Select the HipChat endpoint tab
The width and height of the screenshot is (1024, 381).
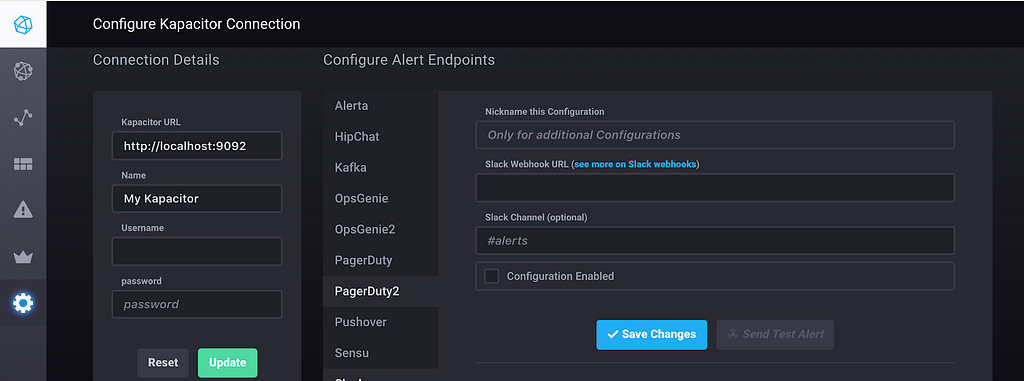380,137
